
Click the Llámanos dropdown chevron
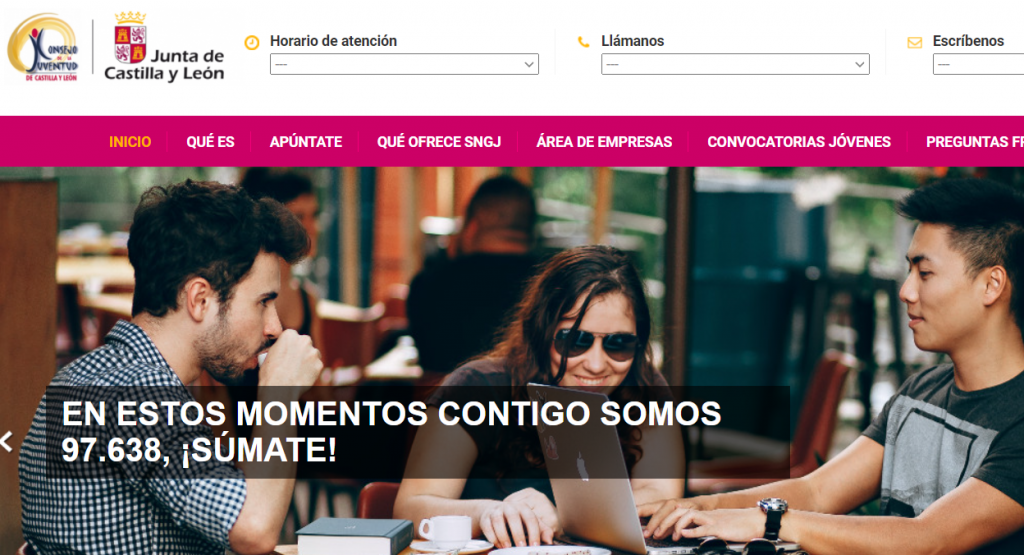[860, 65]
